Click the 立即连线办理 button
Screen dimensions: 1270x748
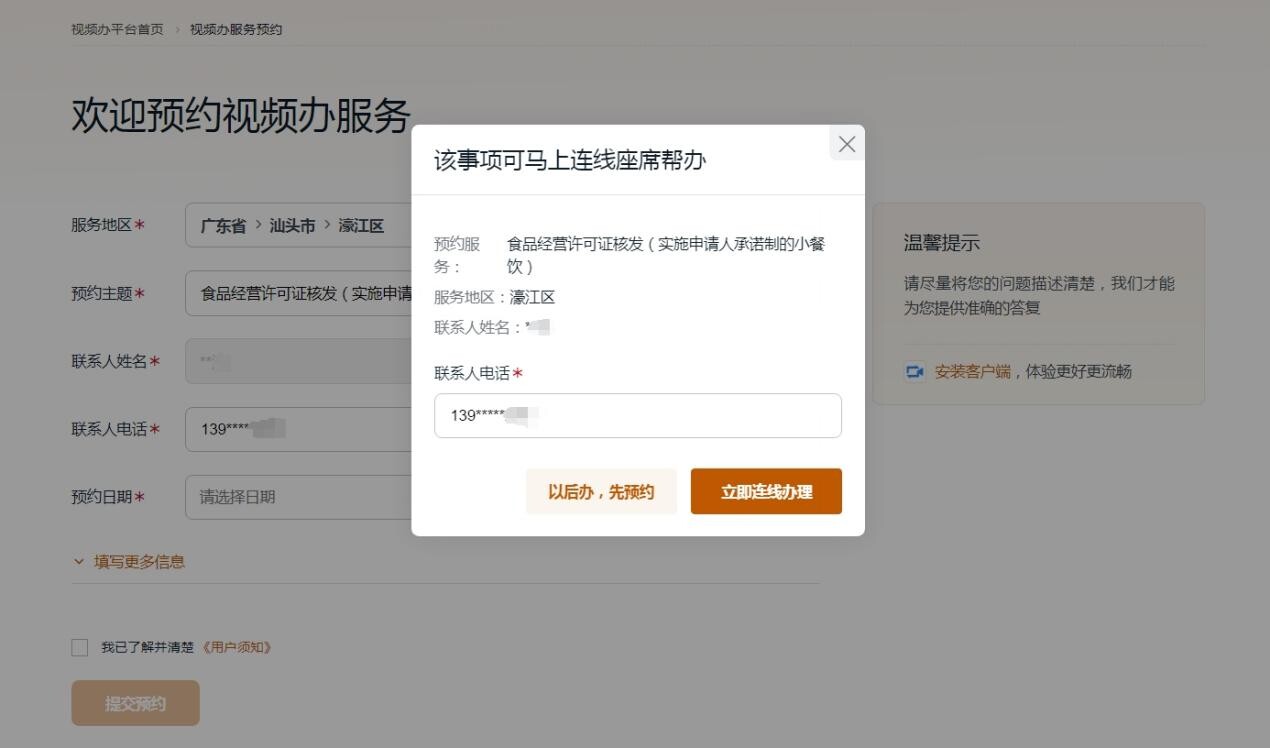pos(766,492)
